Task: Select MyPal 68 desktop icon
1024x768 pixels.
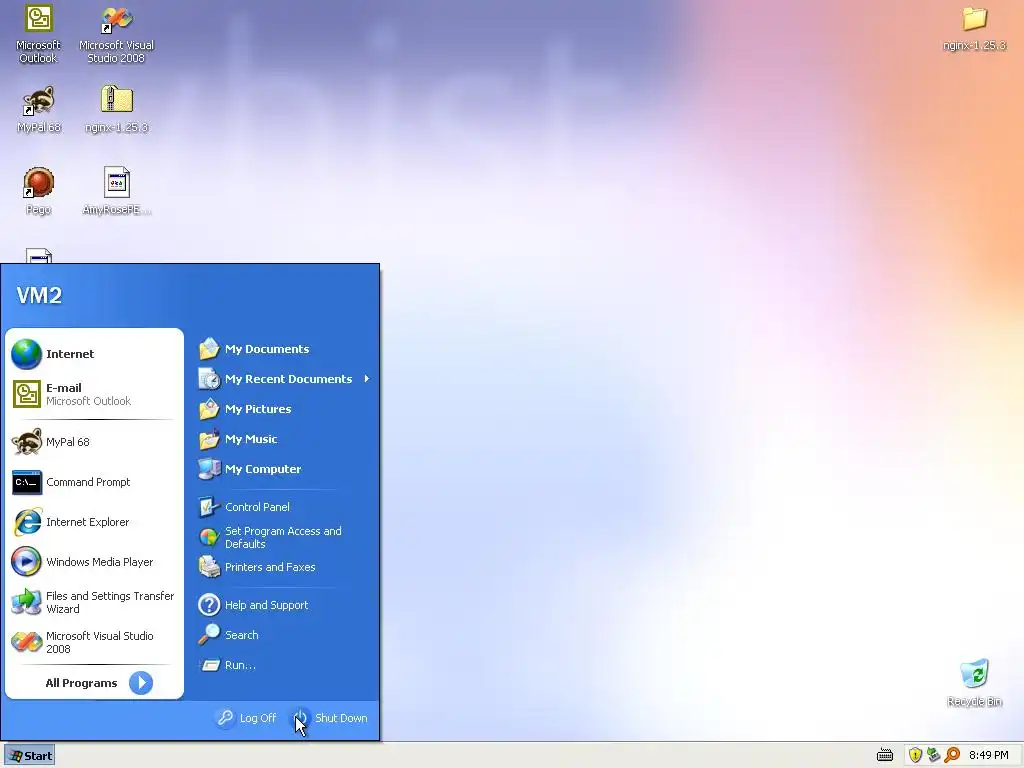Action: click(x=39, y=110)
